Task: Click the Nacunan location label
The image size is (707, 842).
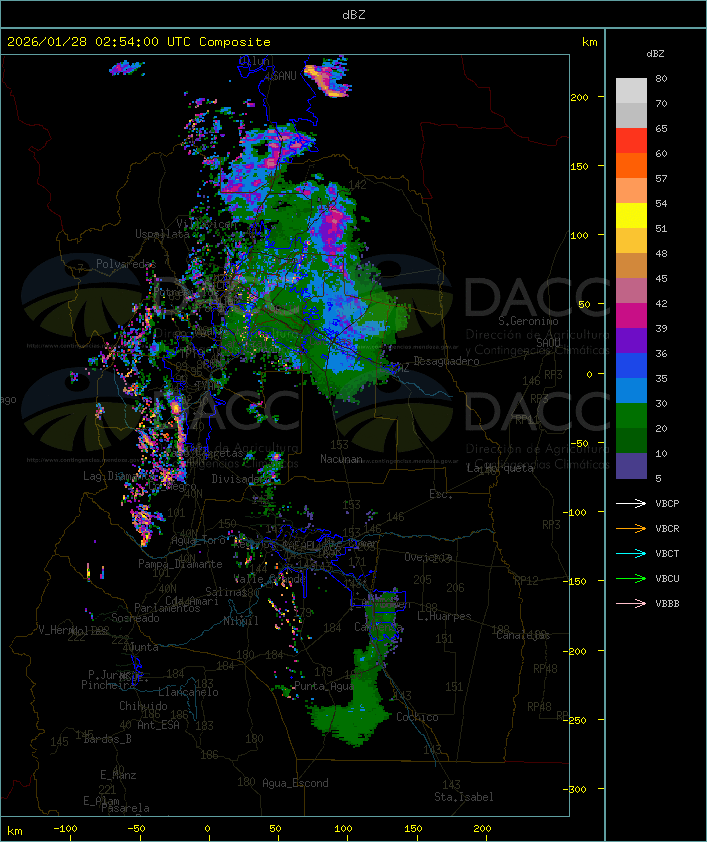Action: (341, 459)
